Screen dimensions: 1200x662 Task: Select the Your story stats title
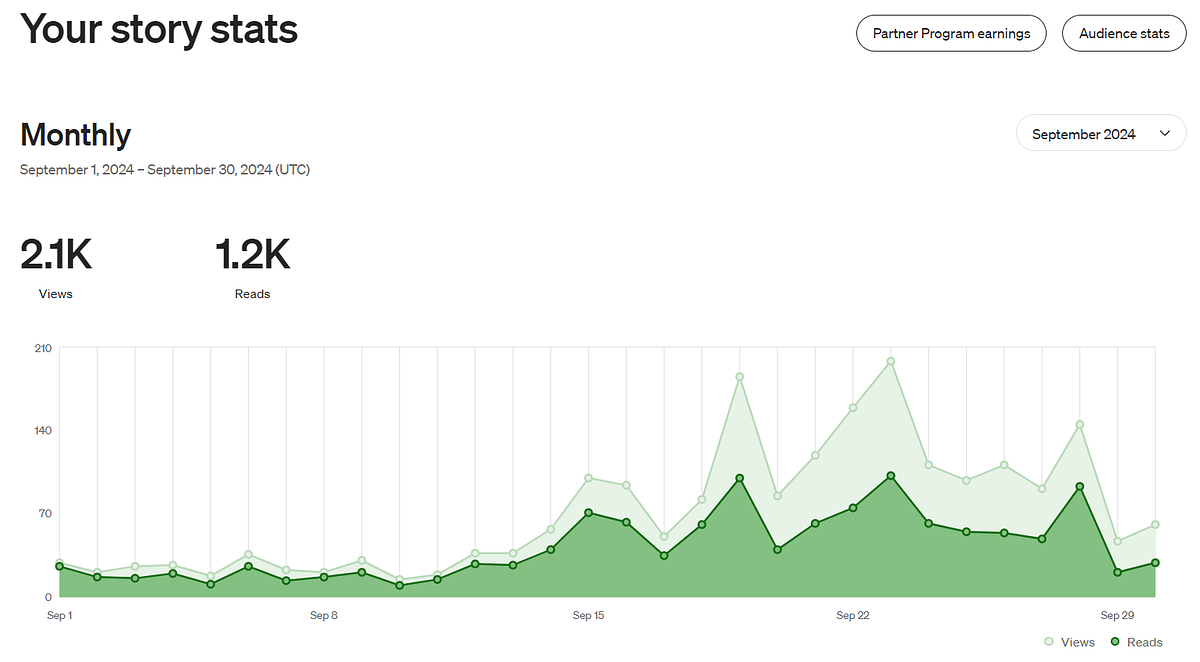pyautogui.click(x=159, y=30)
